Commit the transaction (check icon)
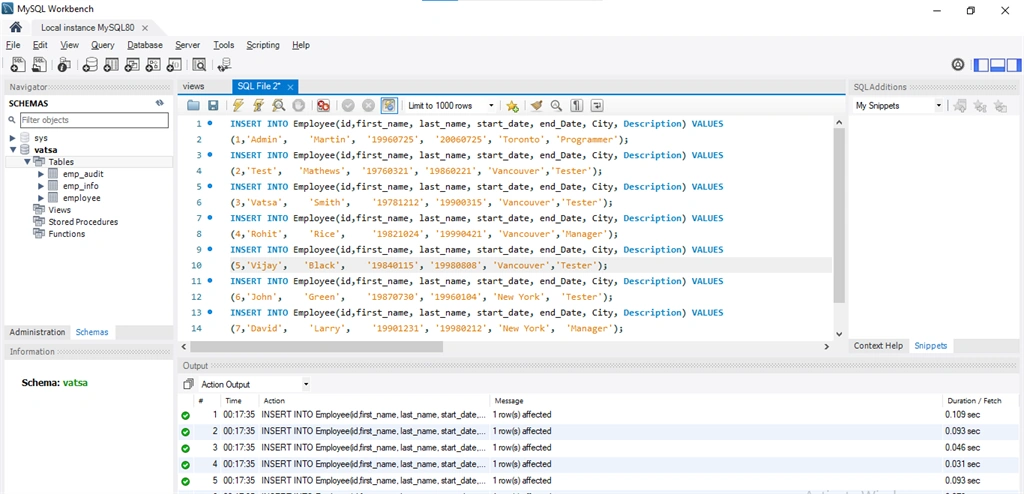This screenshot has height=494, width=1024. 348,105
